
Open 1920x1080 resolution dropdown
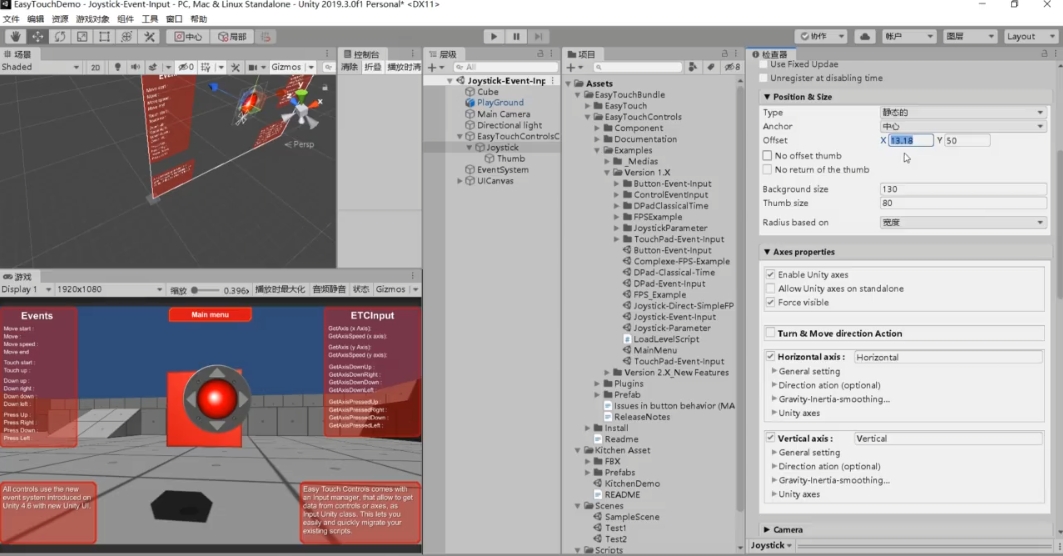click(x=109, y=290)
